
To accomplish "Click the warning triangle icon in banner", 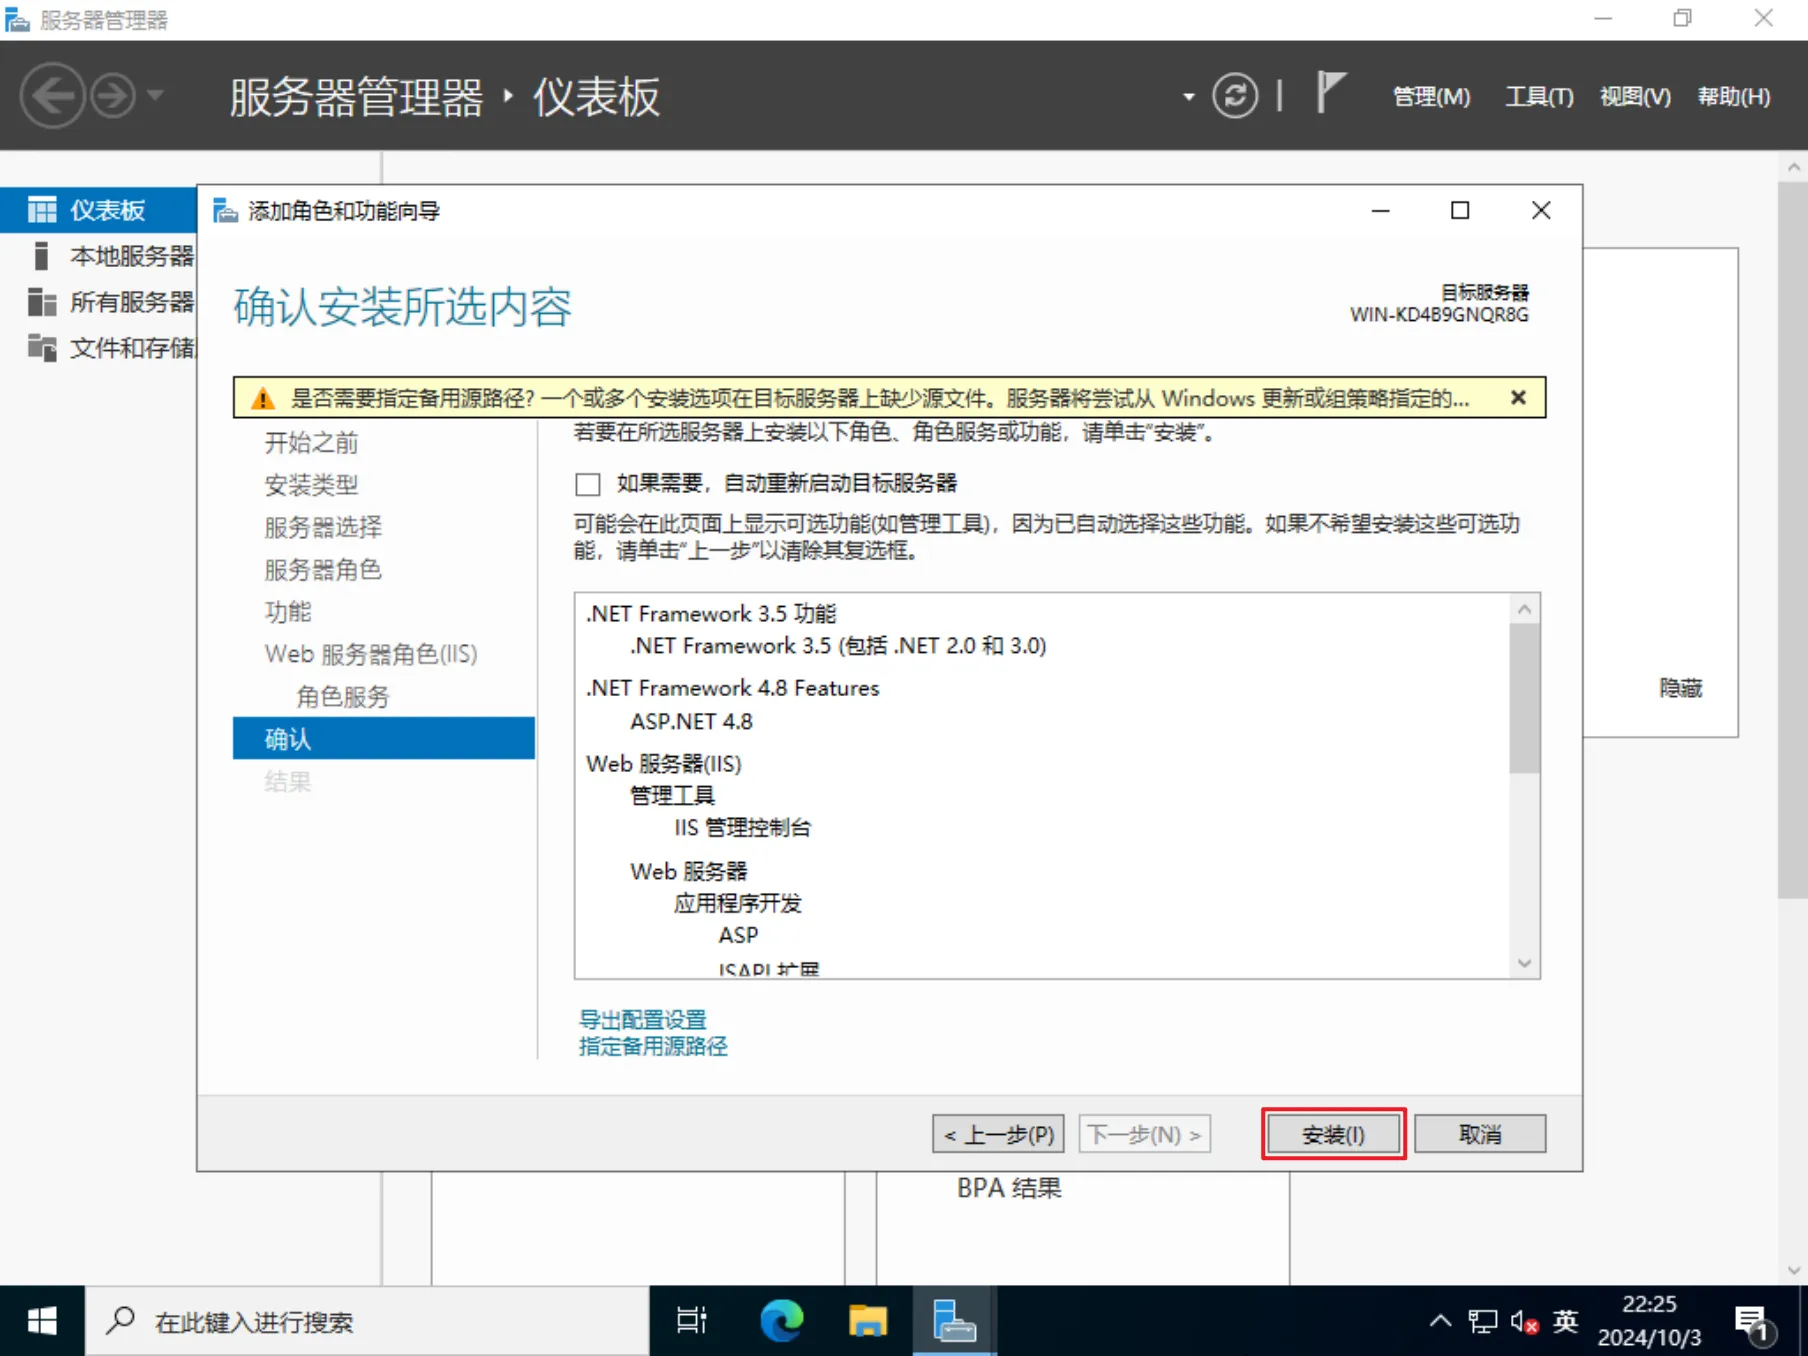I will (x=262, y=399).
